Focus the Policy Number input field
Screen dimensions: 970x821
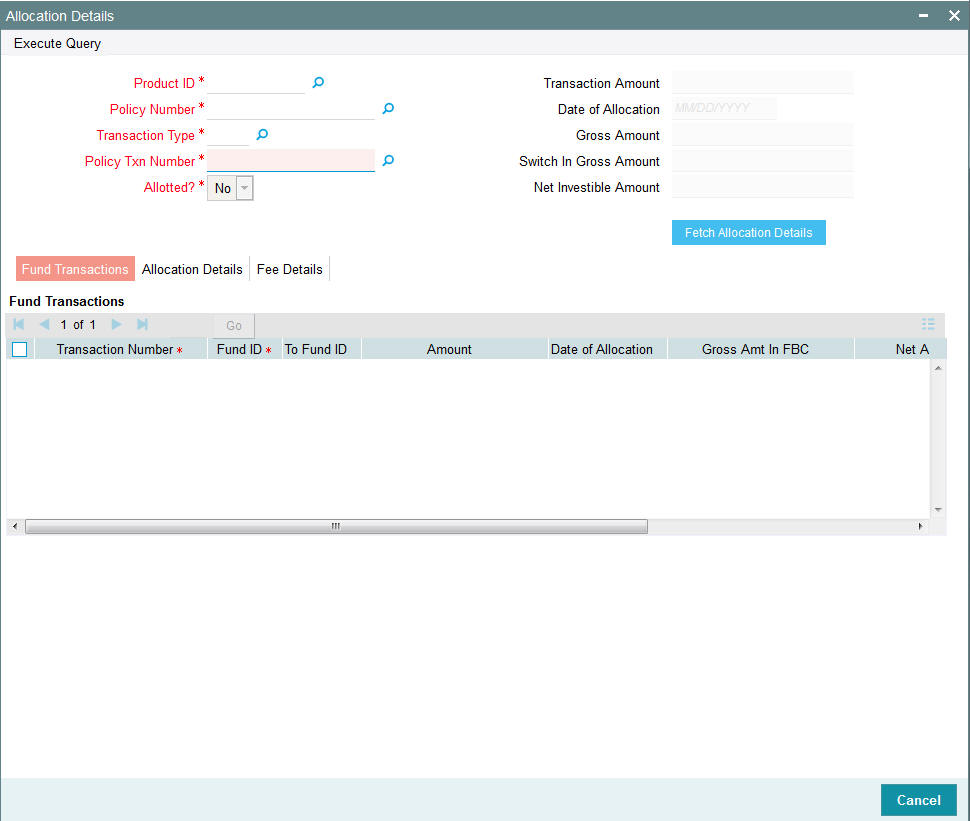291,109
